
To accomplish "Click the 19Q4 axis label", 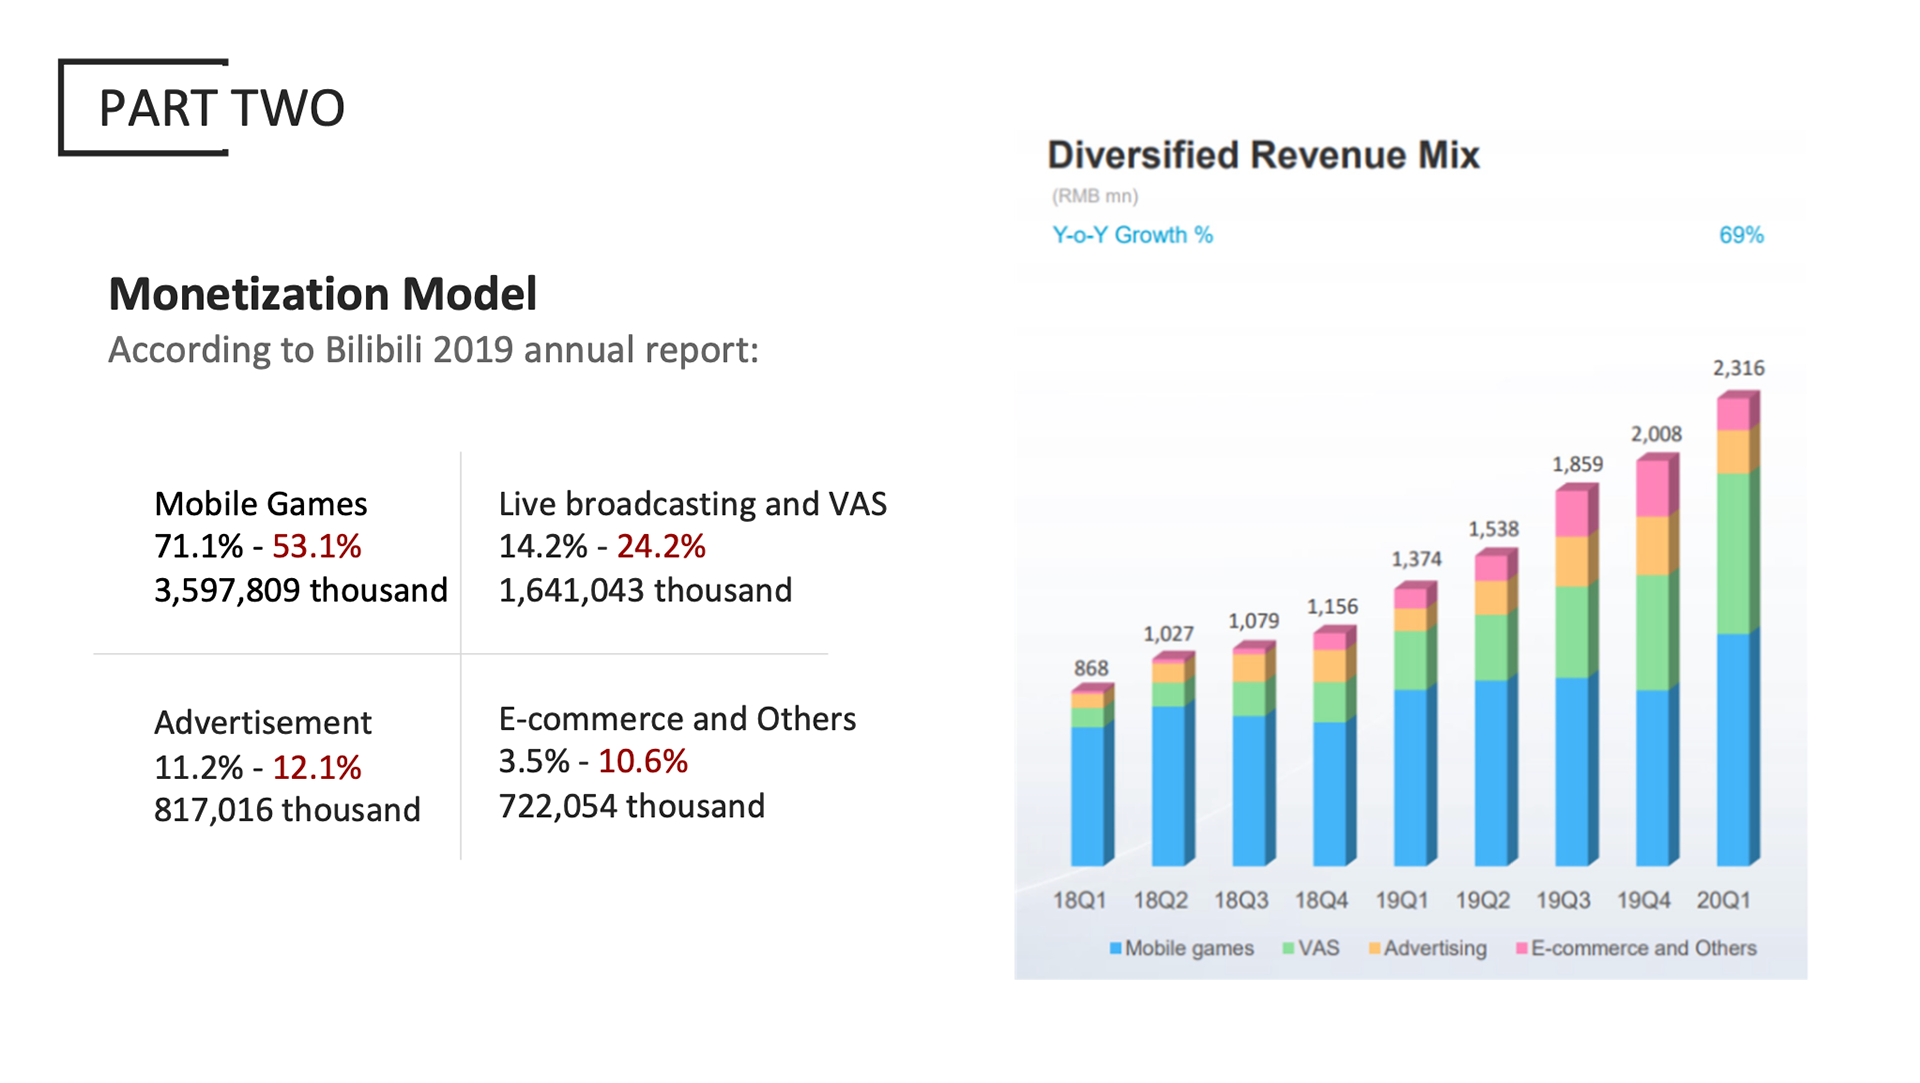I will coord(1643,900).
